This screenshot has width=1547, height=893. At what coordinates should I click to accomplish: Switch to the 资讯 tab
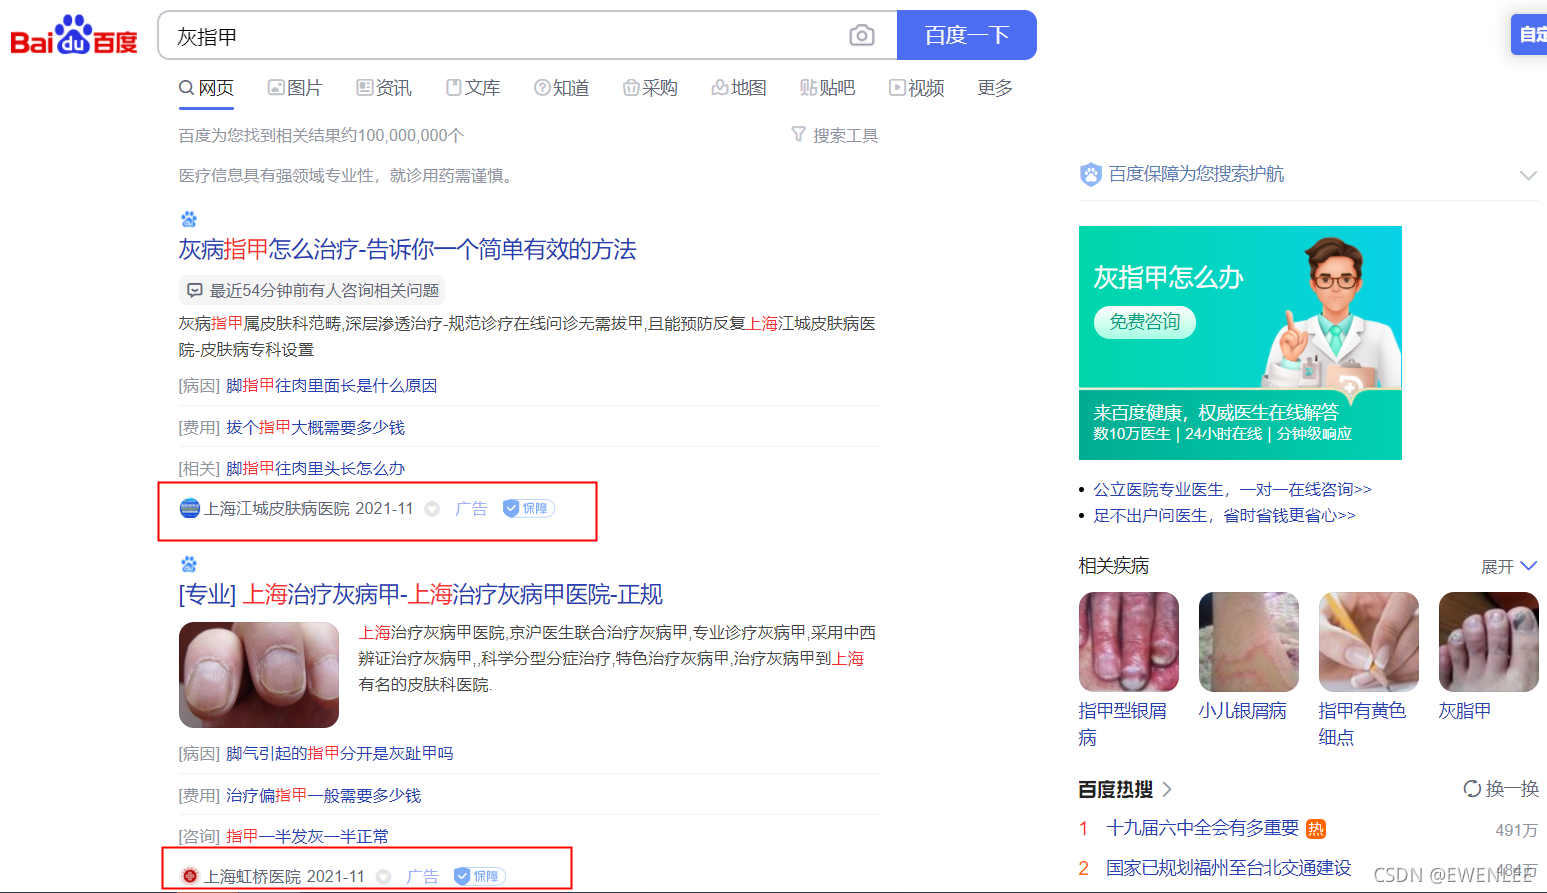pyautogui.click(x=384, y=88)
